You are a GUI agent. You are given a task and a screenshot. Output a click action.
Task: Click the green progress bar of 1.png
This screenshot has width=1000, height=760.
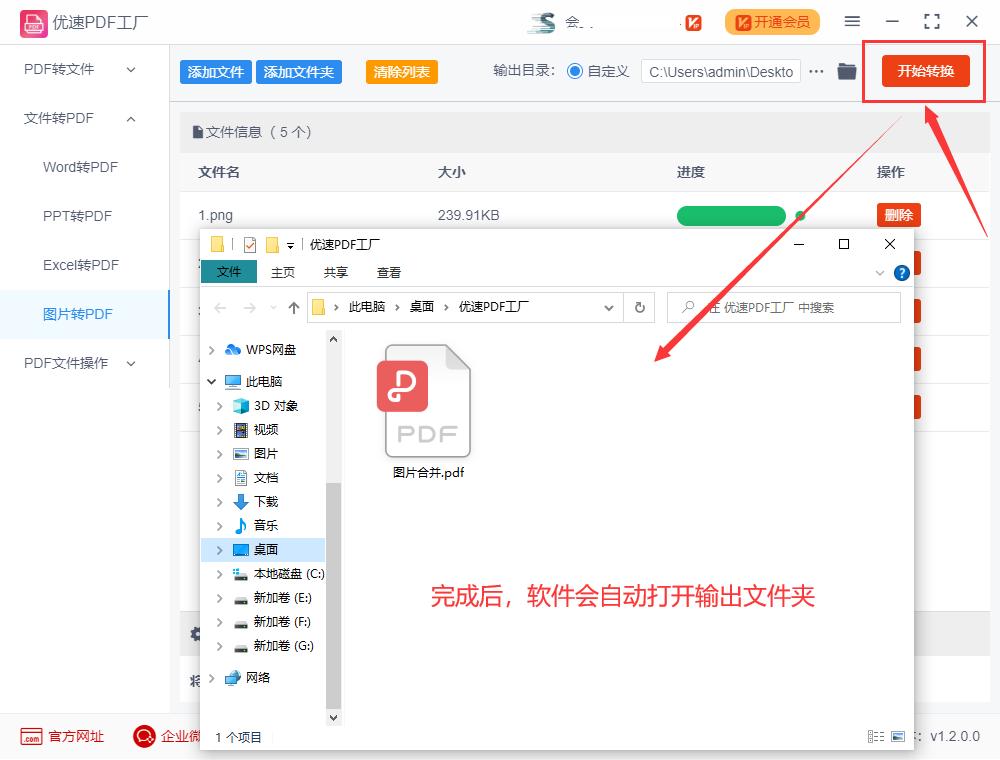click(731, 215)
